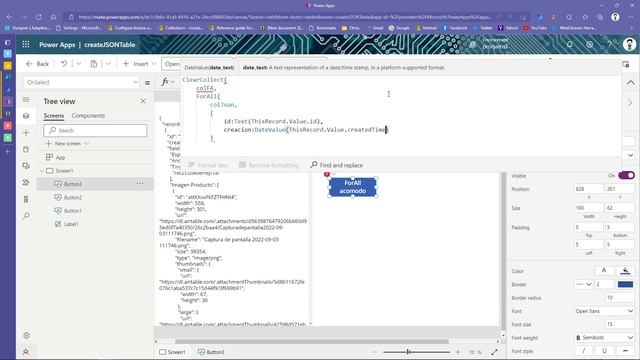Open the Data sources pane icon
640x360 pixels.
(x=26, y=149)
